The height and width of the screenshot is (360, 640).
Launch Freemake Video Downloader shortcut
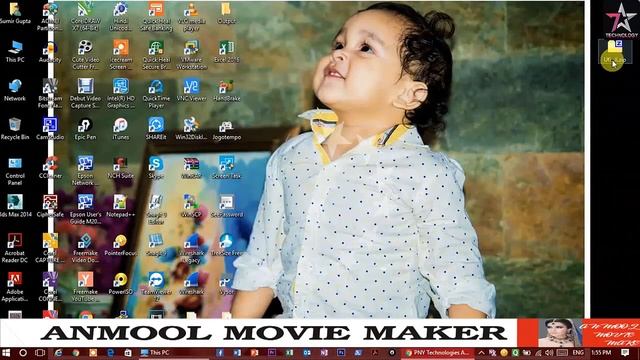(x=85, y=248)
